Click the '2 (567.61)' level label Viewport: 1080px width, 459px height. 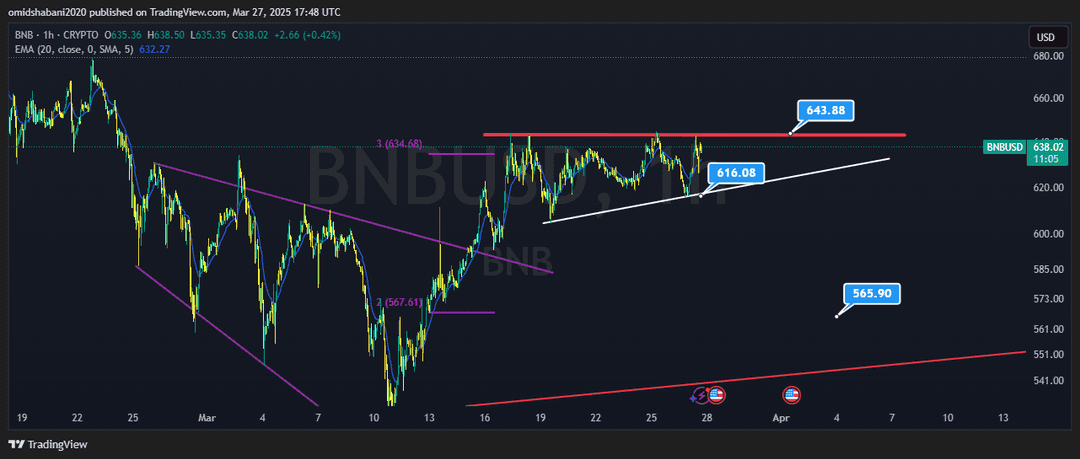[399, 302]
